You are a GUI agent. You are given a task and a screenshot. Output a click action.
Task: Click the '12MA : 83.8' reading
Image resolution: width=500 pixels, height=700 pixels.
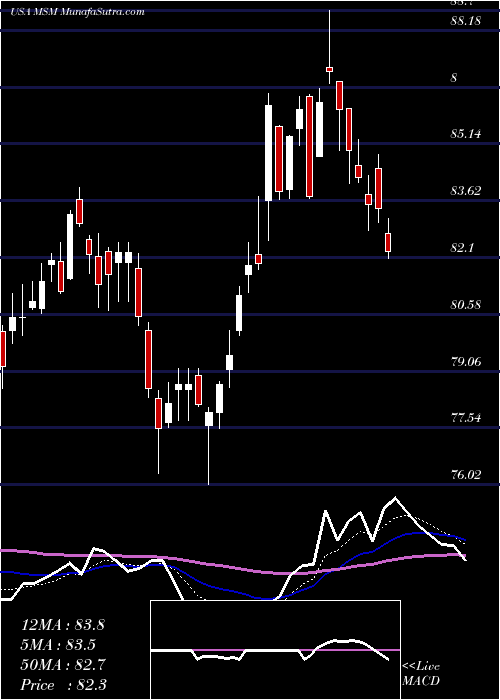coord(62,625)
